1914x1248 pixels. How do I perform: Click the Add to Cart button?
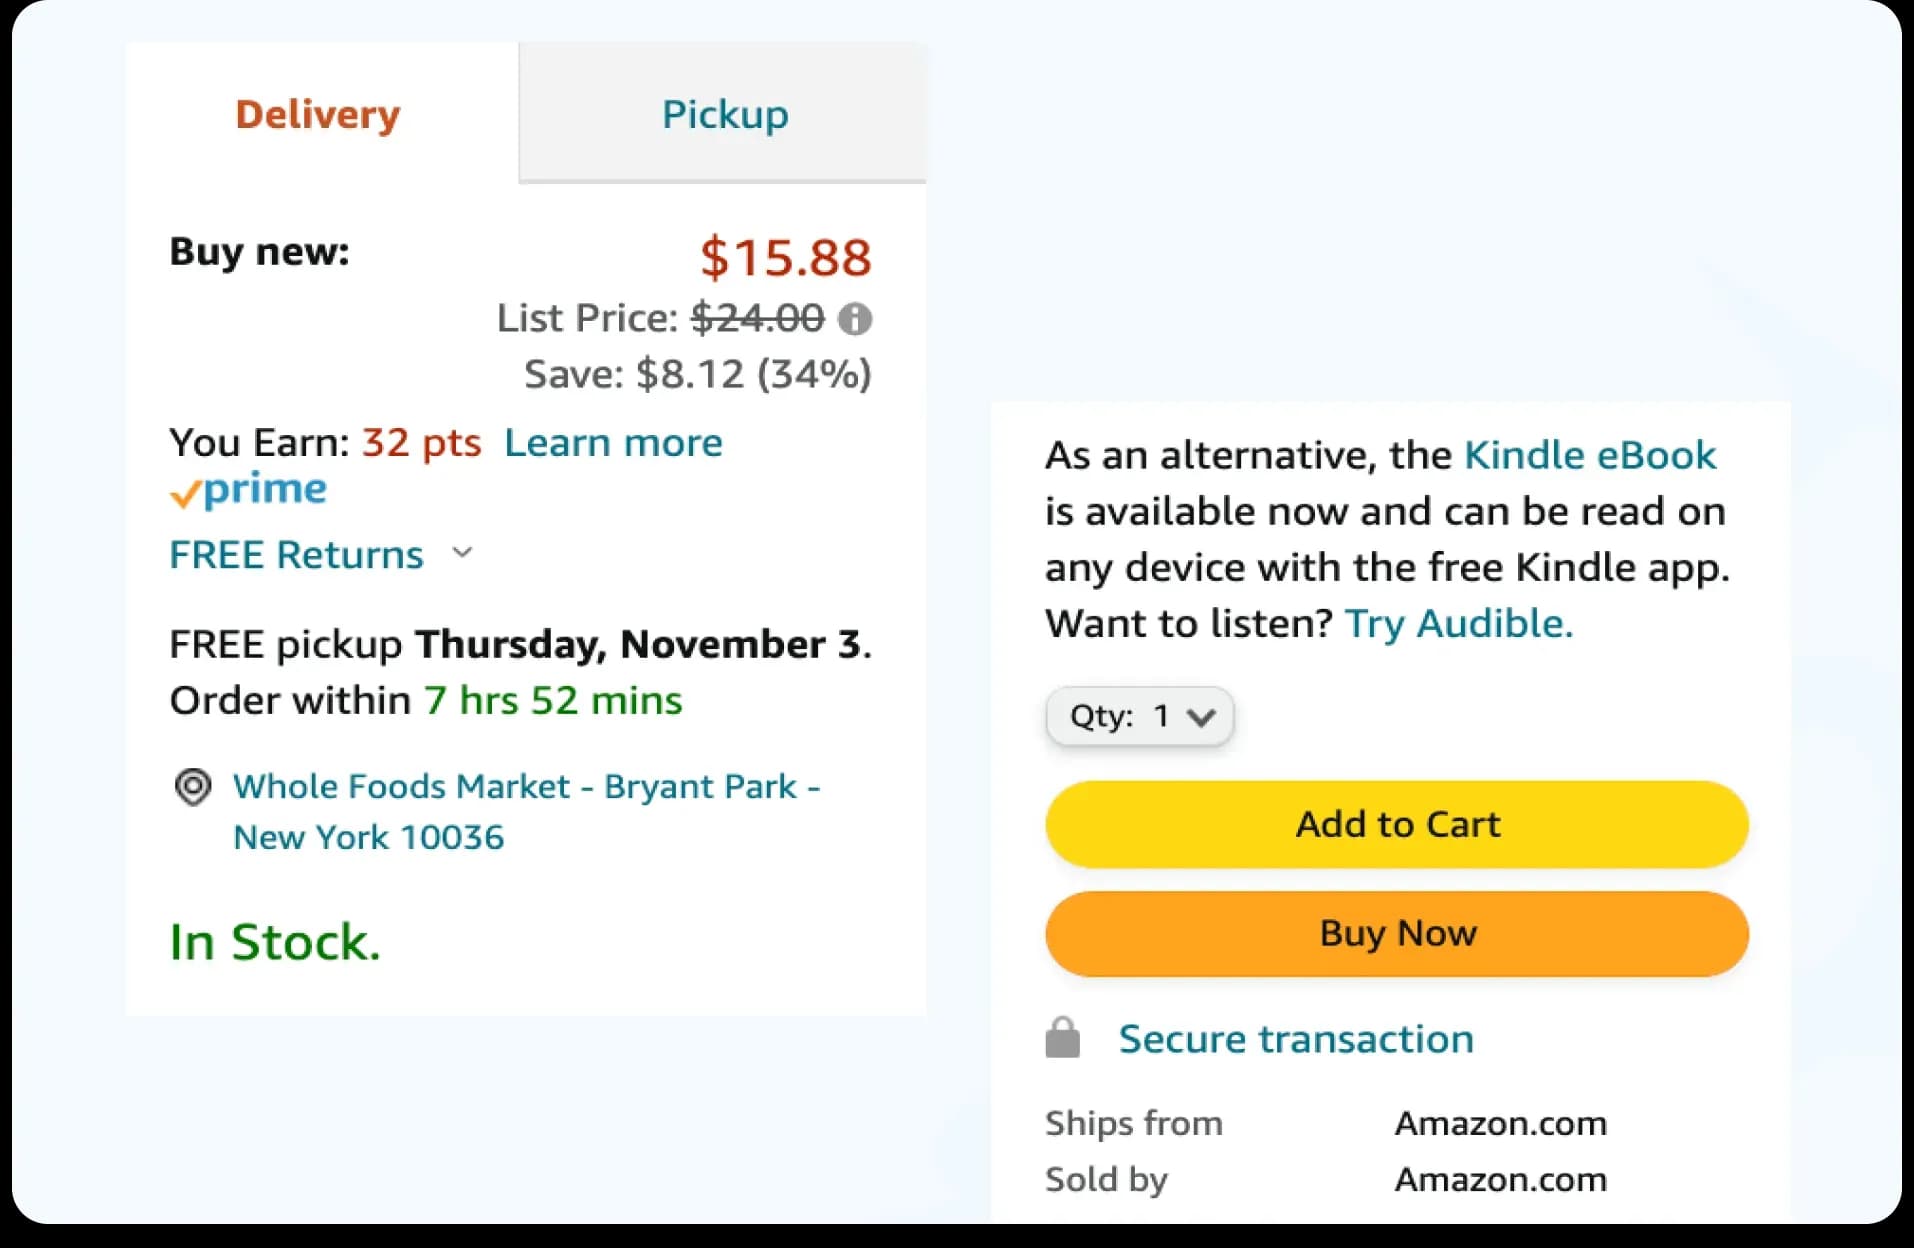coord(1396,824)
